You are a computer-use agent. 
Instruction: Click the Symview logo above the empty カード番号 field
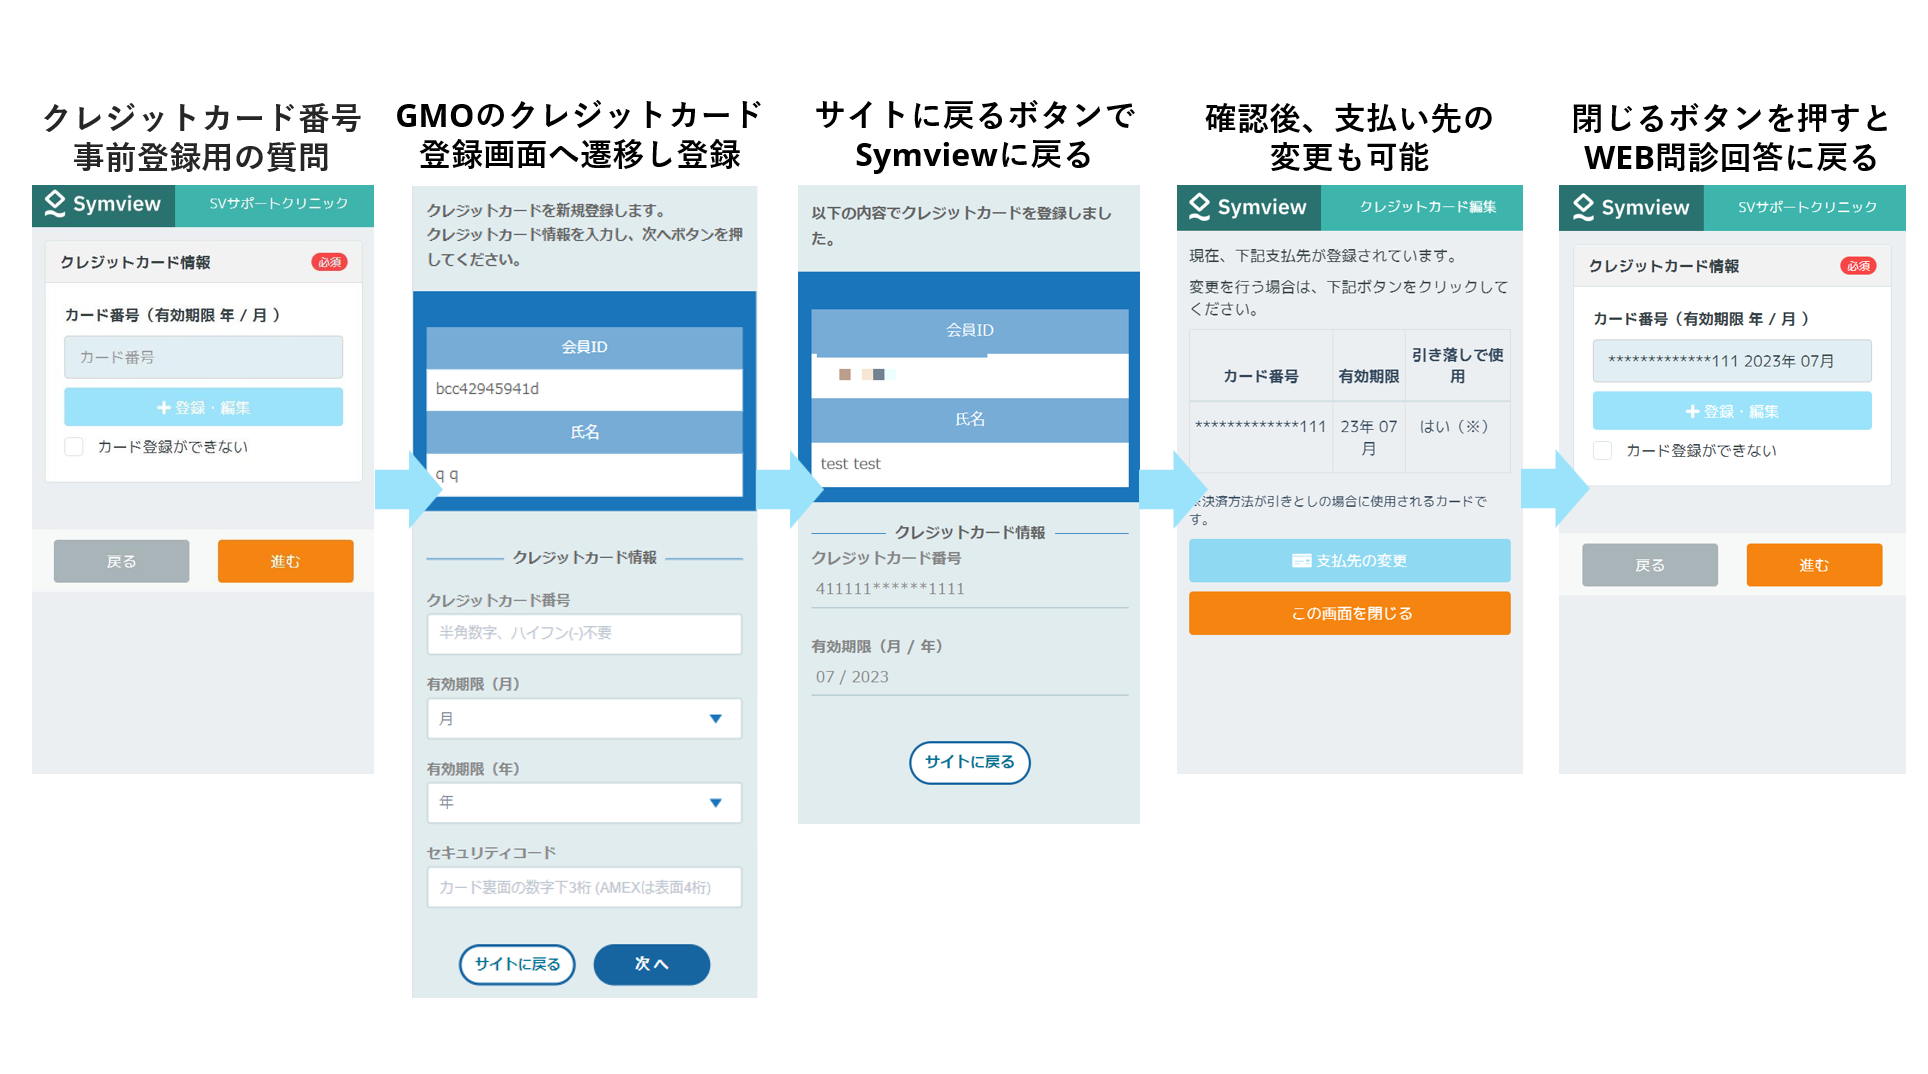point(103,204)
